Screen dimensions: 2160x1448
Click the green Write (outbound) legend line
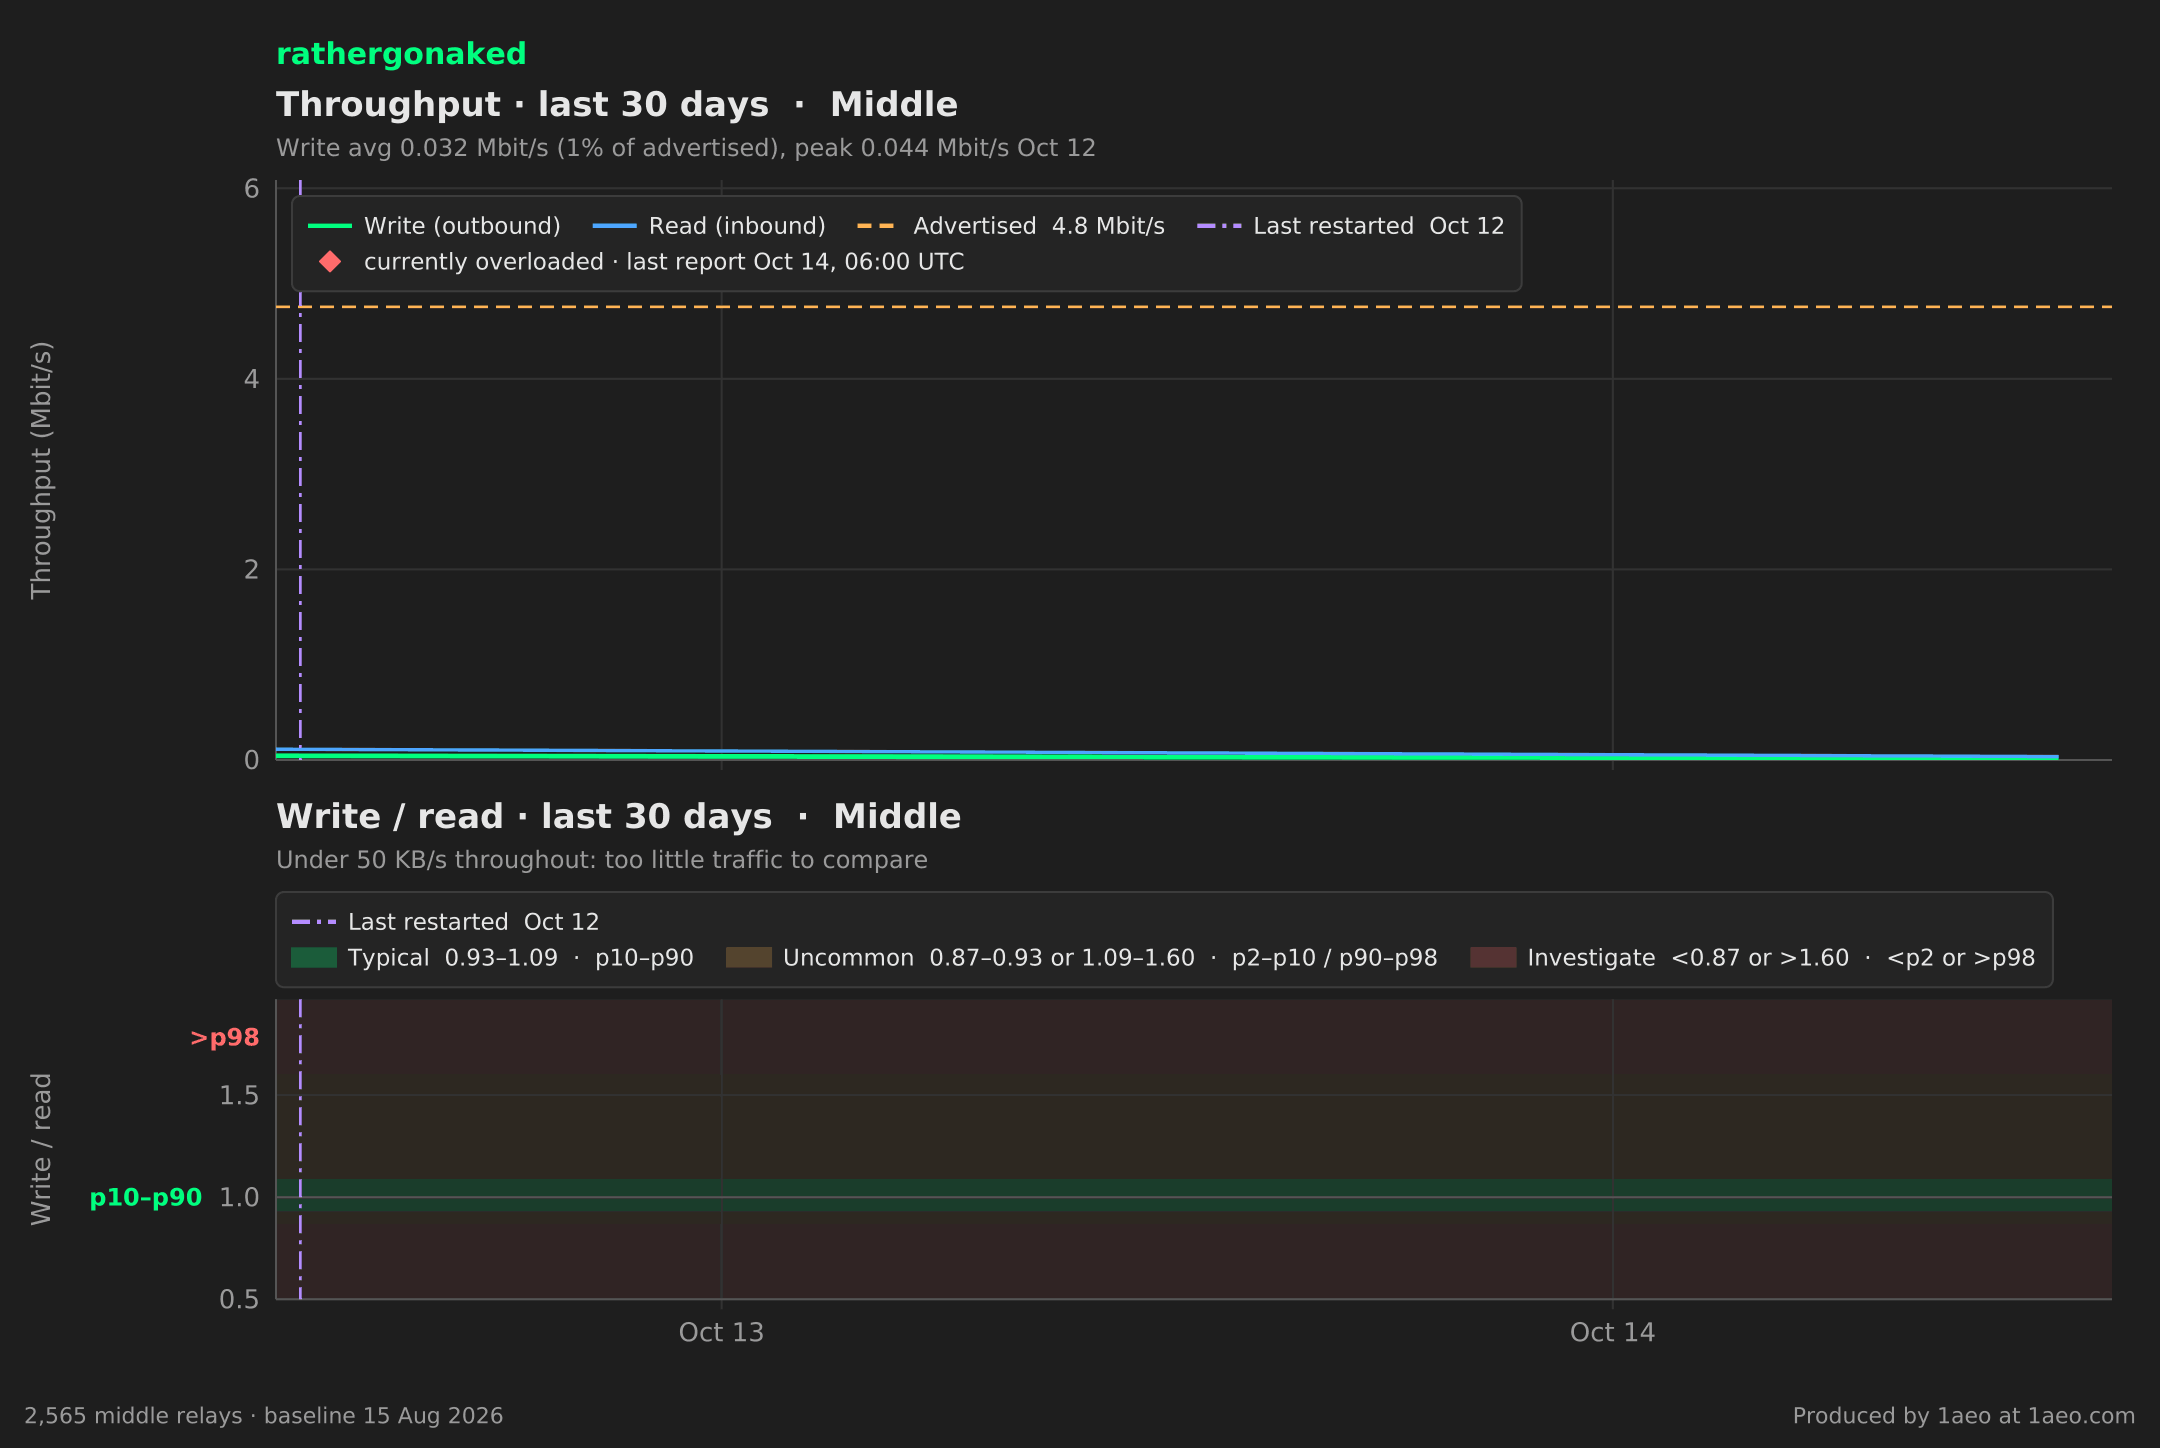pos(330,226)
